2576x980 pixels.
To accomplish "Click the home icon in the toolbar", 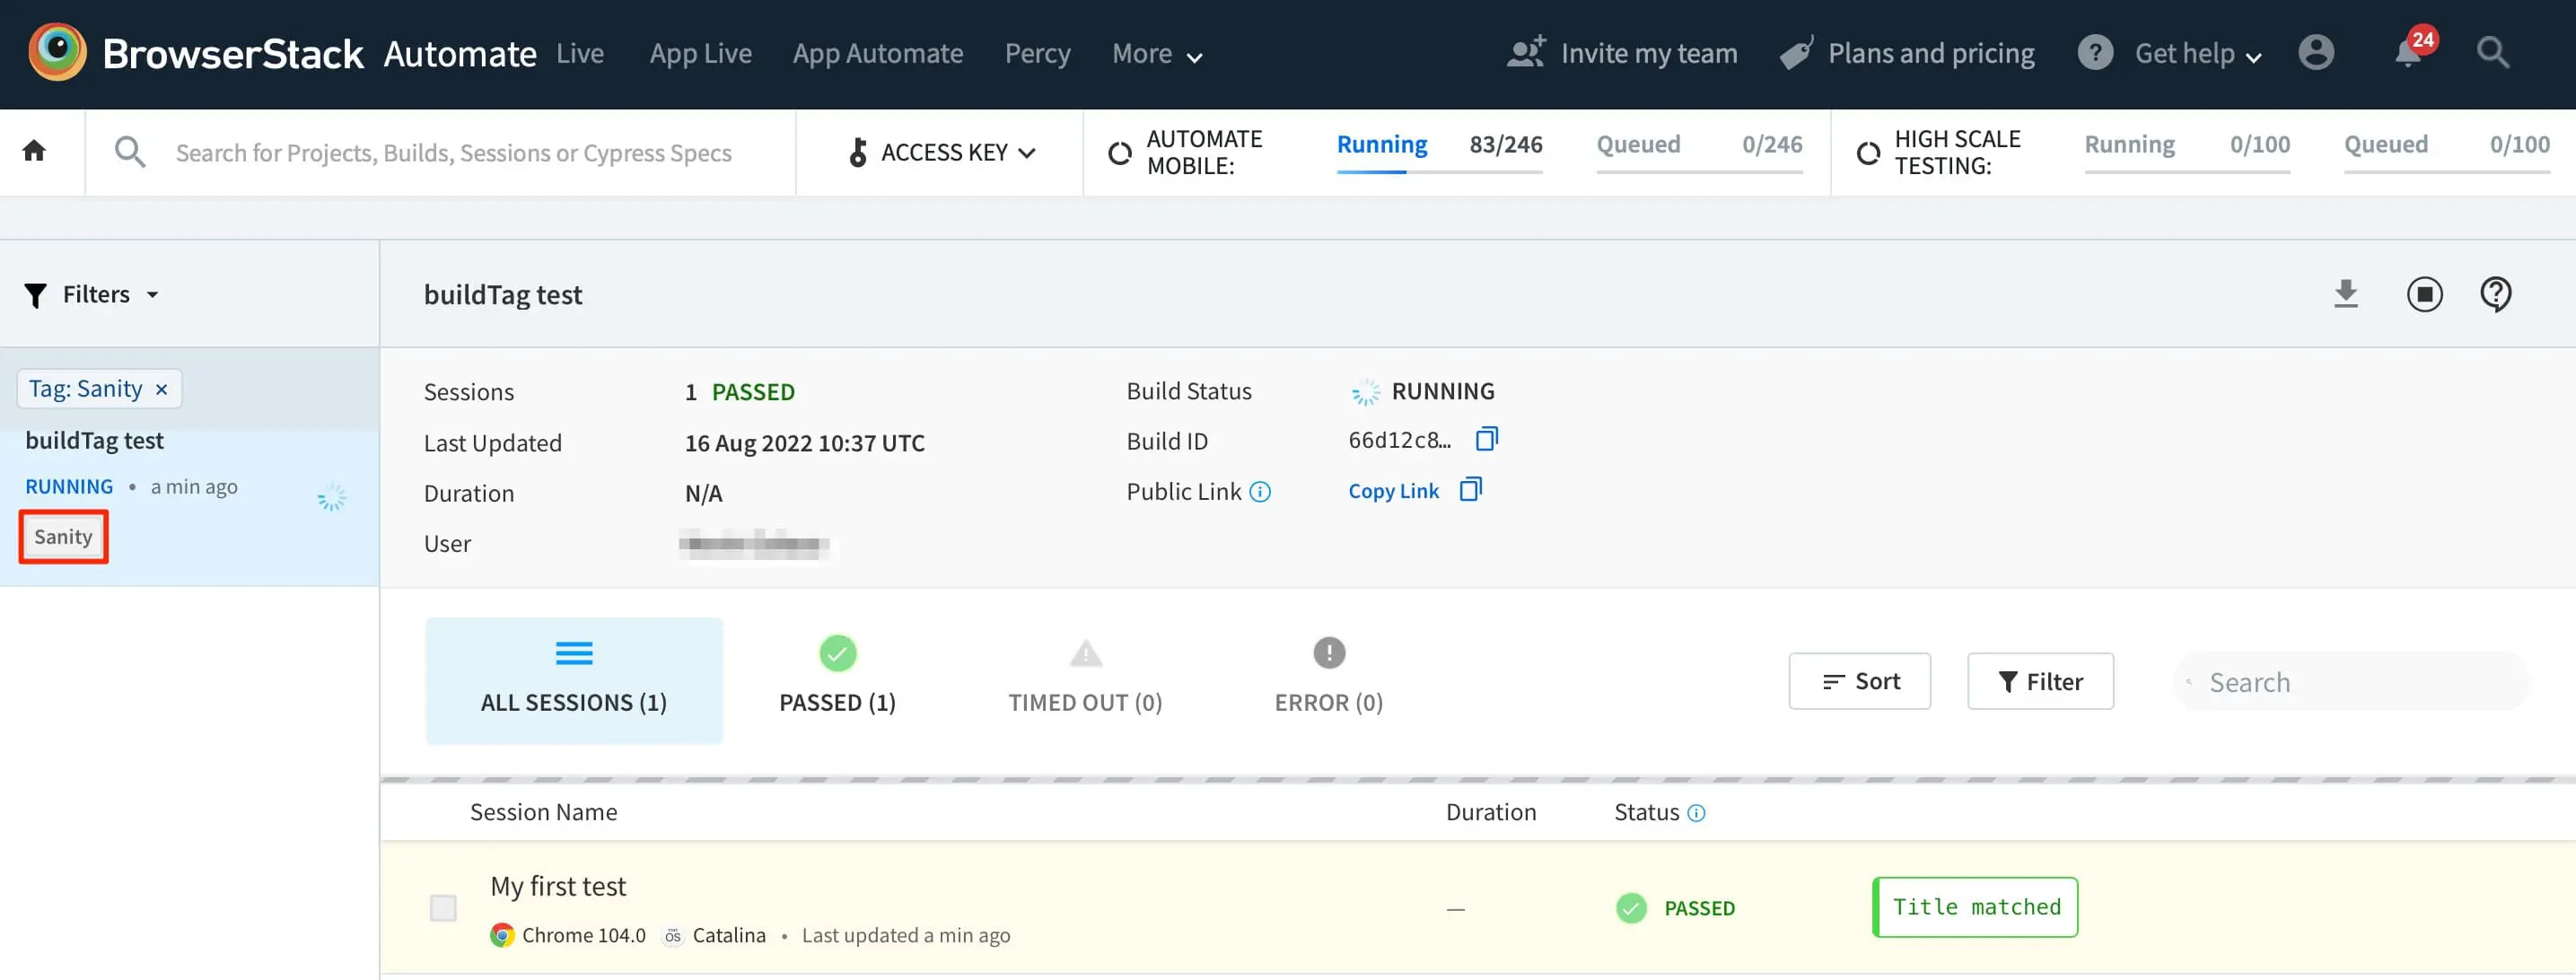I will 34,151.
